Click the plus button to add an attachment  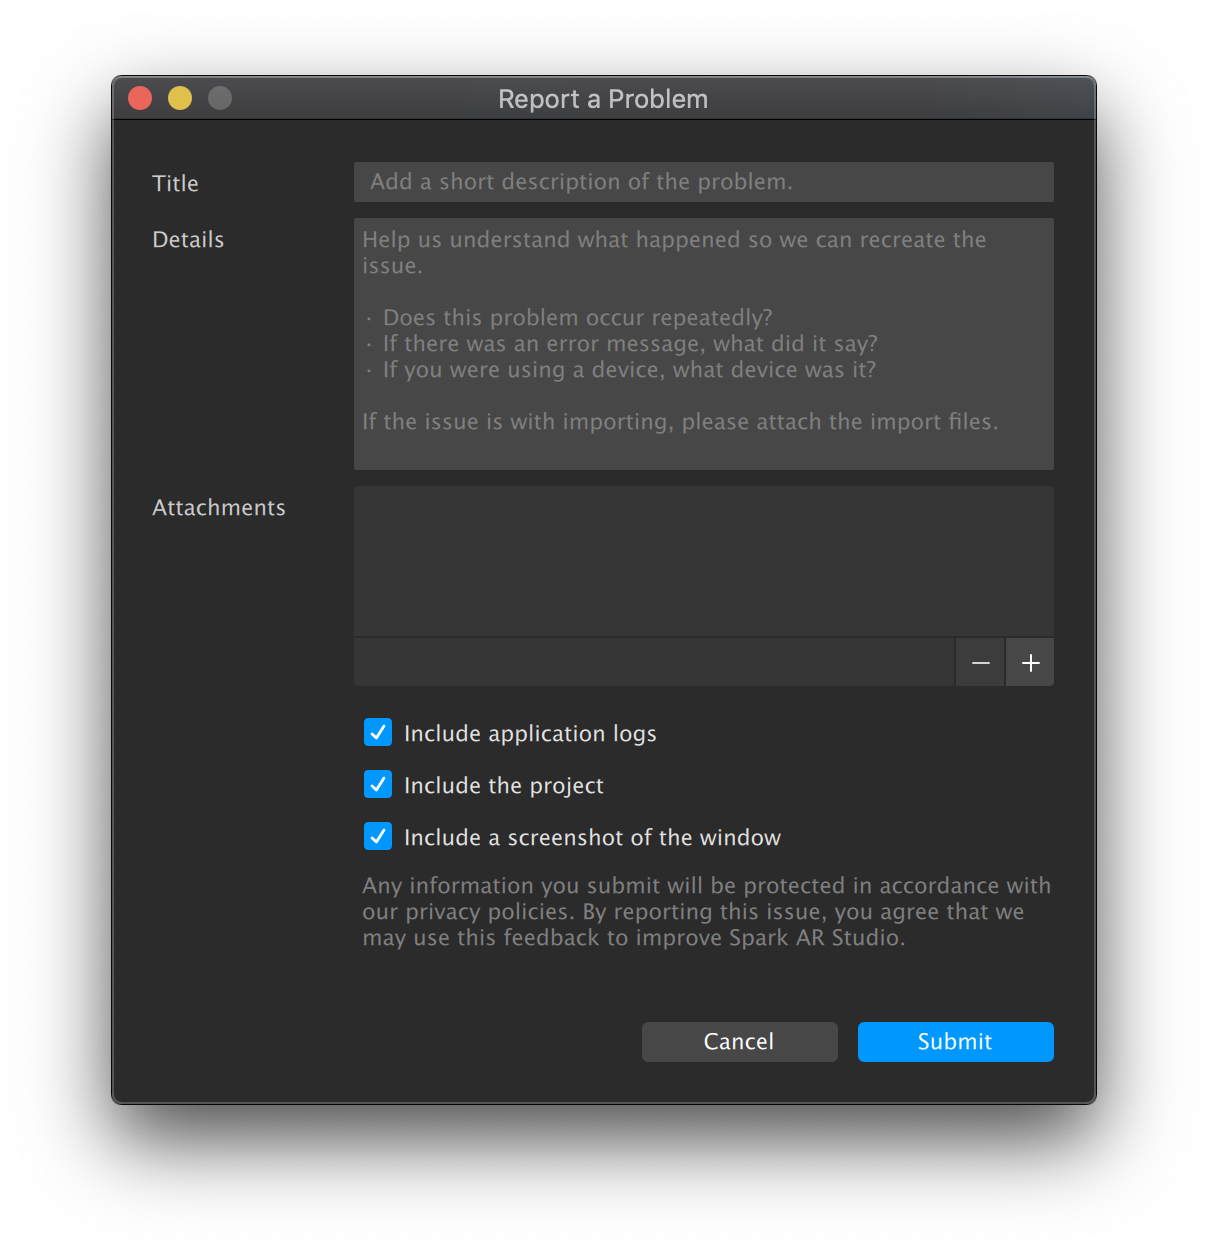click(x=1030, y=663)
